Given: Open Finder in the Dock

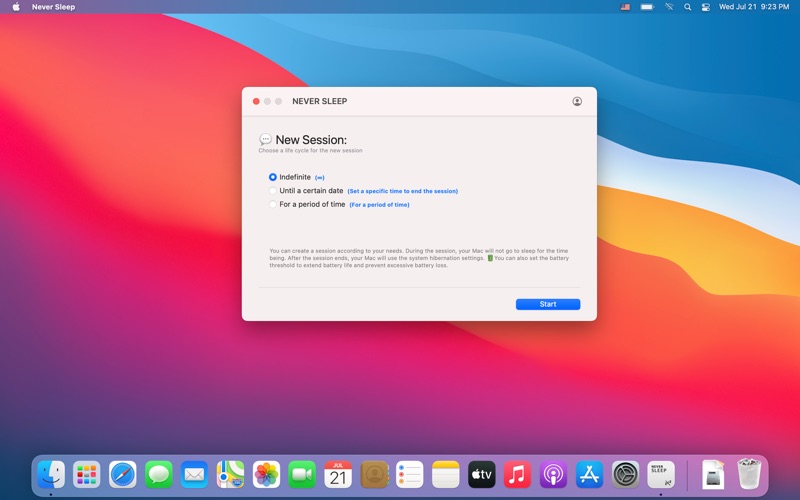Looking at the screenshot, I should point(51,474).
